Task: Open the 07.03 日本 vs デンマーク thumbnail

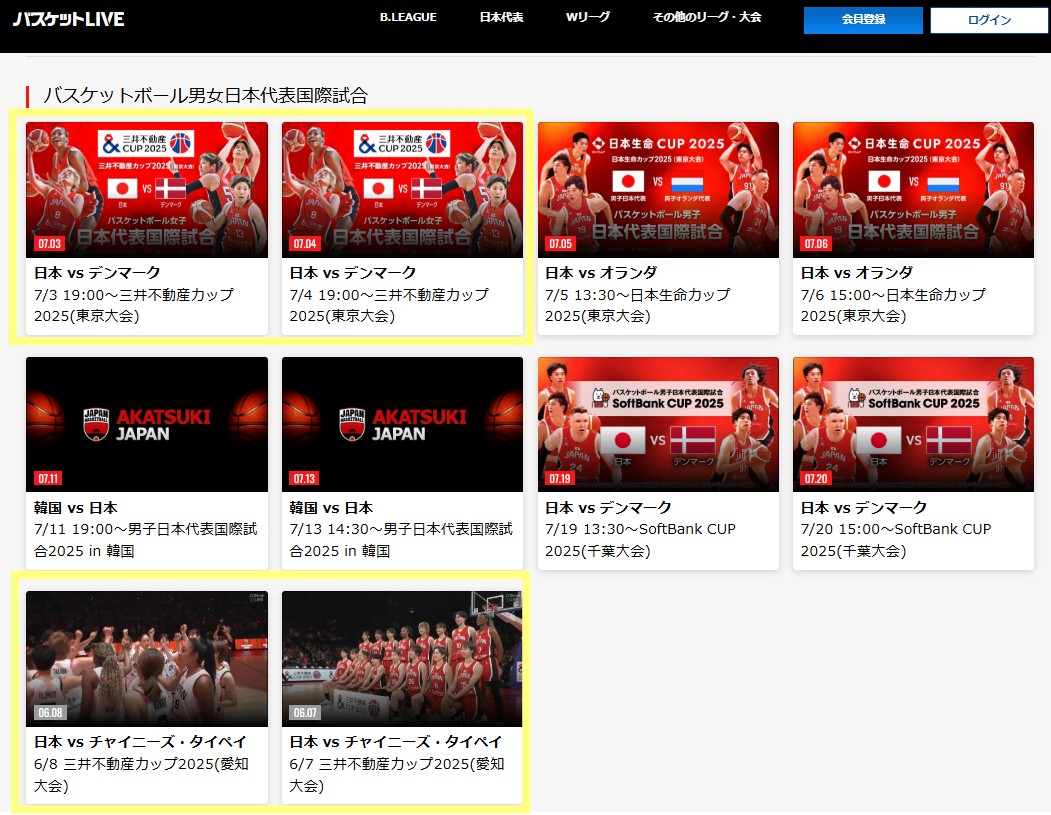Action: point(147,190)
